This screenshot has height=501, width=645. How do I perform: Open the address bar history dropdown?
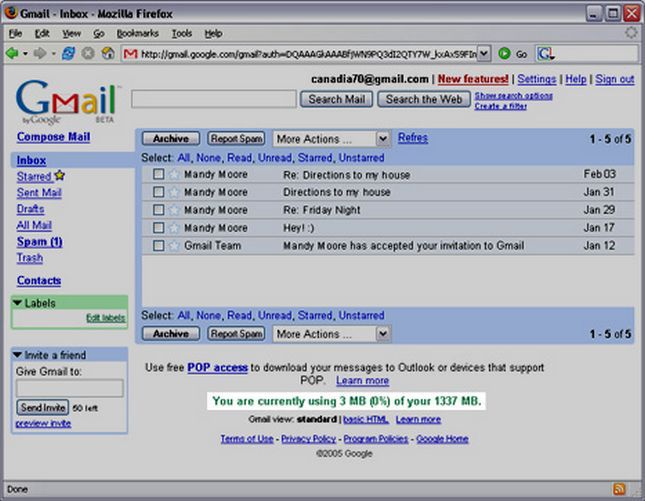484,53
